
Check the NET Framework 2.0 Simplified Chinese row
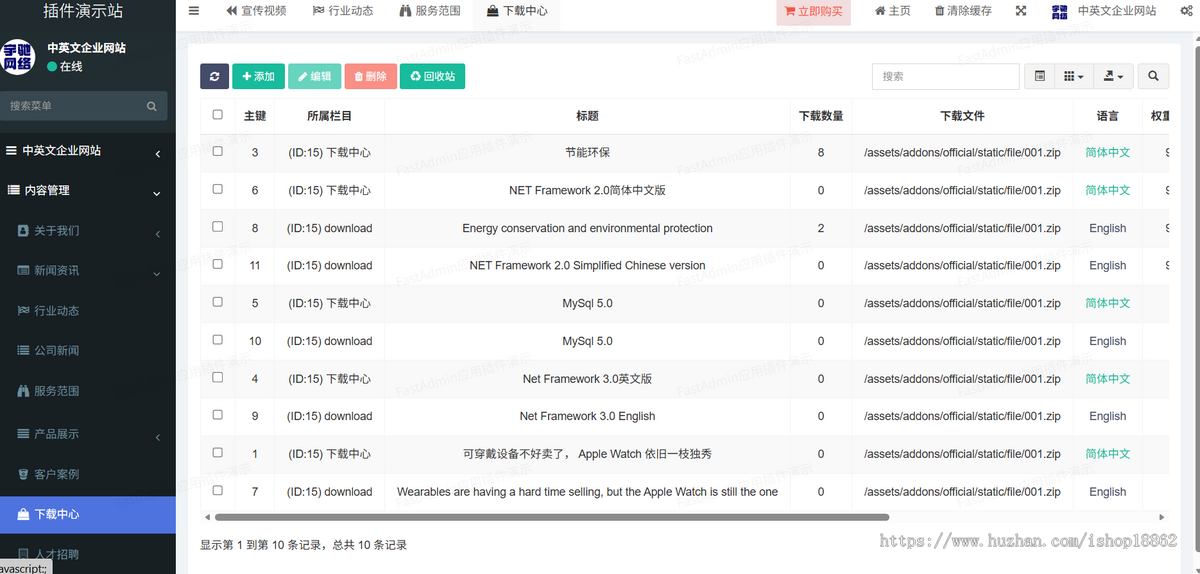click(218, 265)
